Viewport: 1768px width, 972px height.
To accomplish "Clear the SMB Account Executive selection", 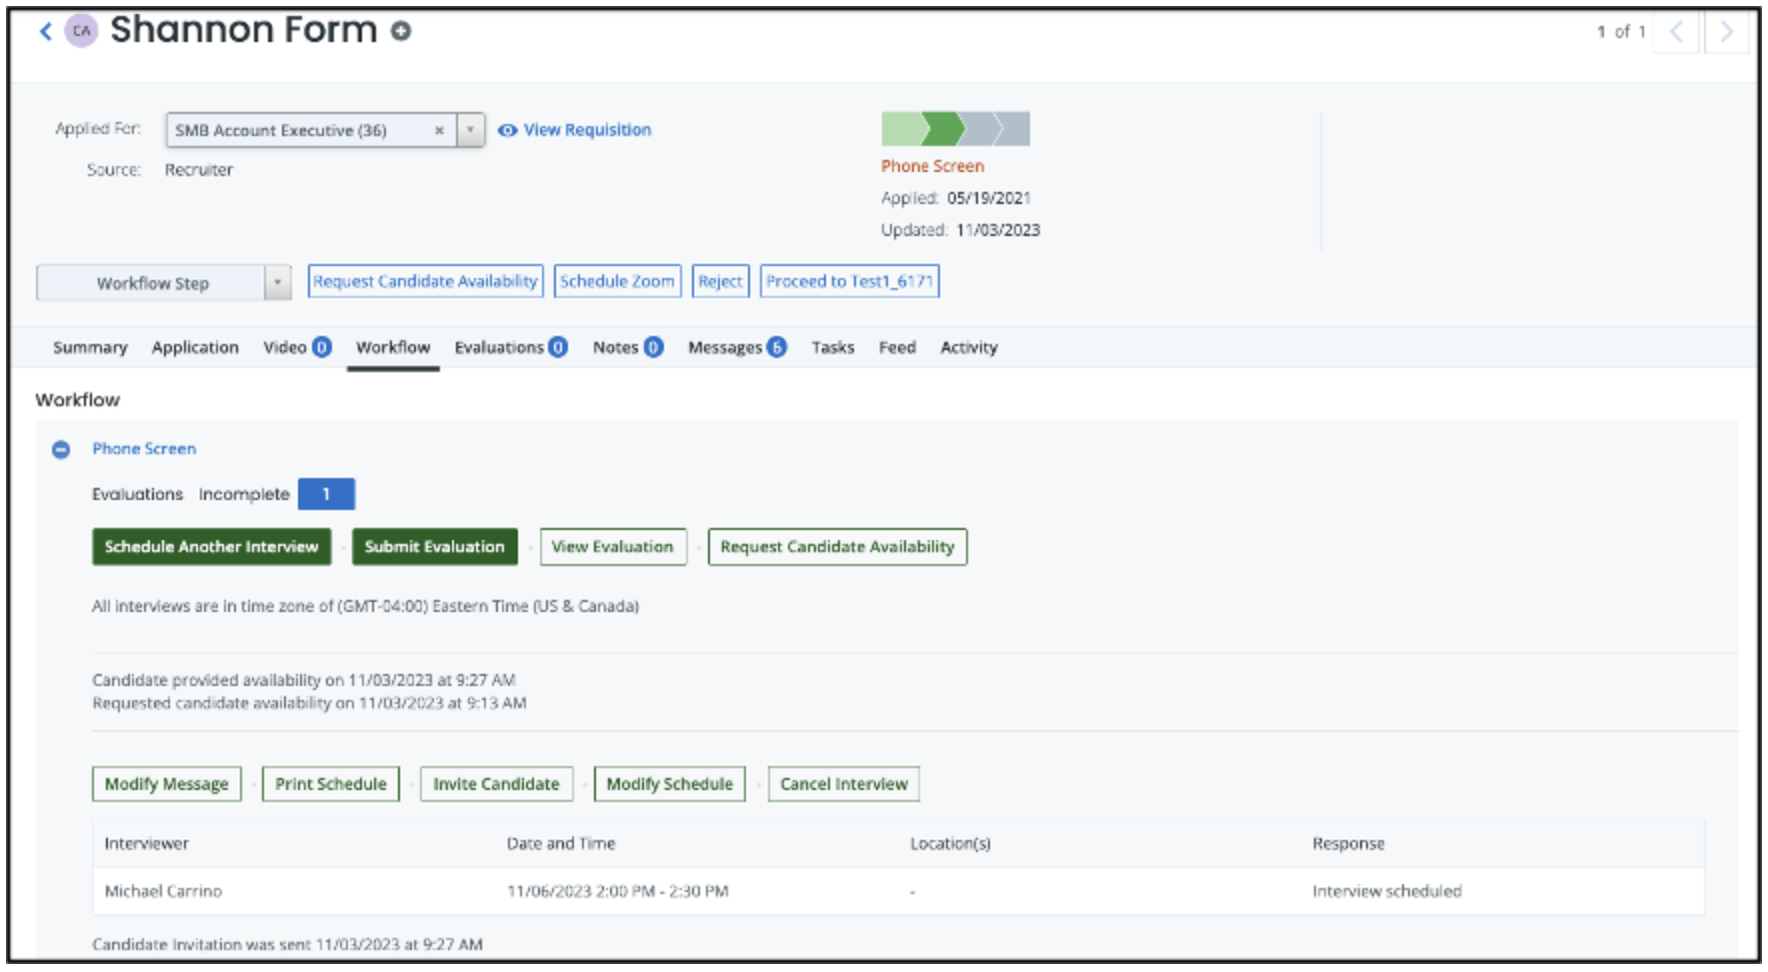I will tap(439, 130).
